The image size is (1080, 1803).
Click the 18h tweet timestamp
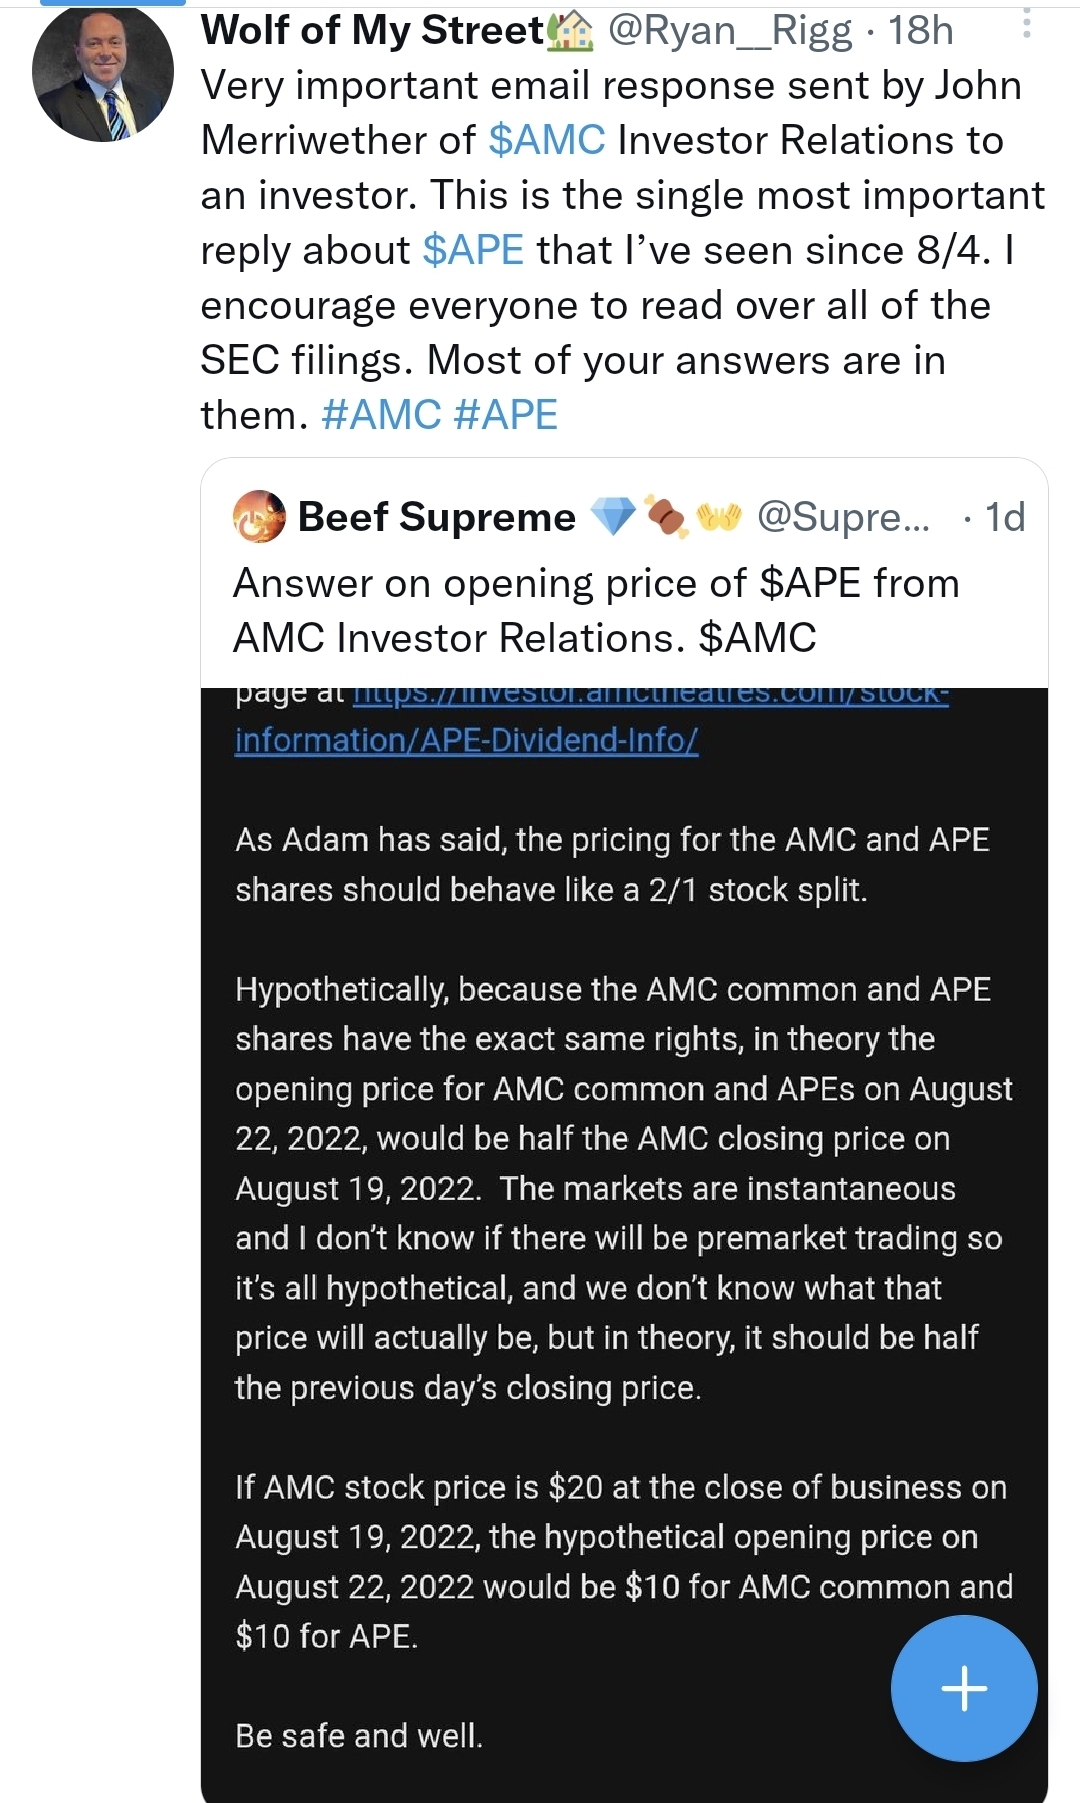(x=921, y=31)
